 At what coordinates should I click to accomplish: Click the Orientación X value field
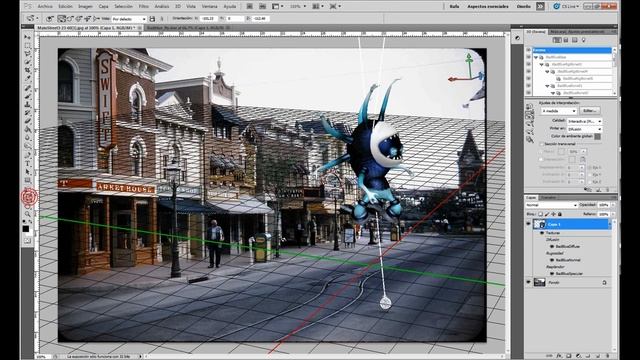click(x=209, y=19)
